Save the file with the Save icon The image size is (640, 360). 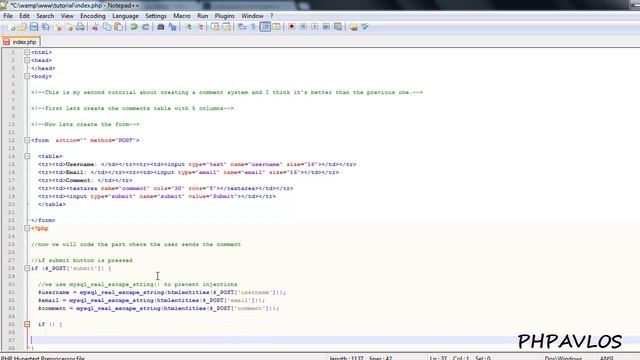coord(34,27)
